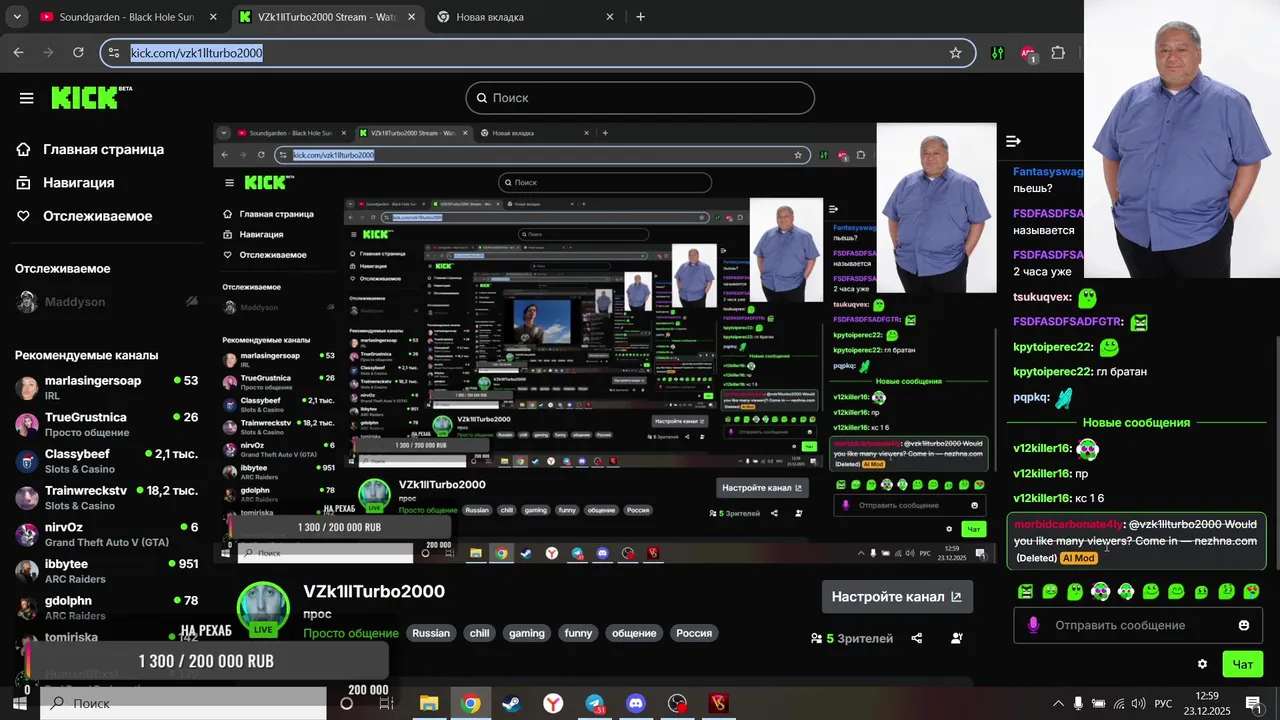Open the emoji picker in message field
Image resolution: width=1280 pixels, height=720 pixels.
[1244, 625]
